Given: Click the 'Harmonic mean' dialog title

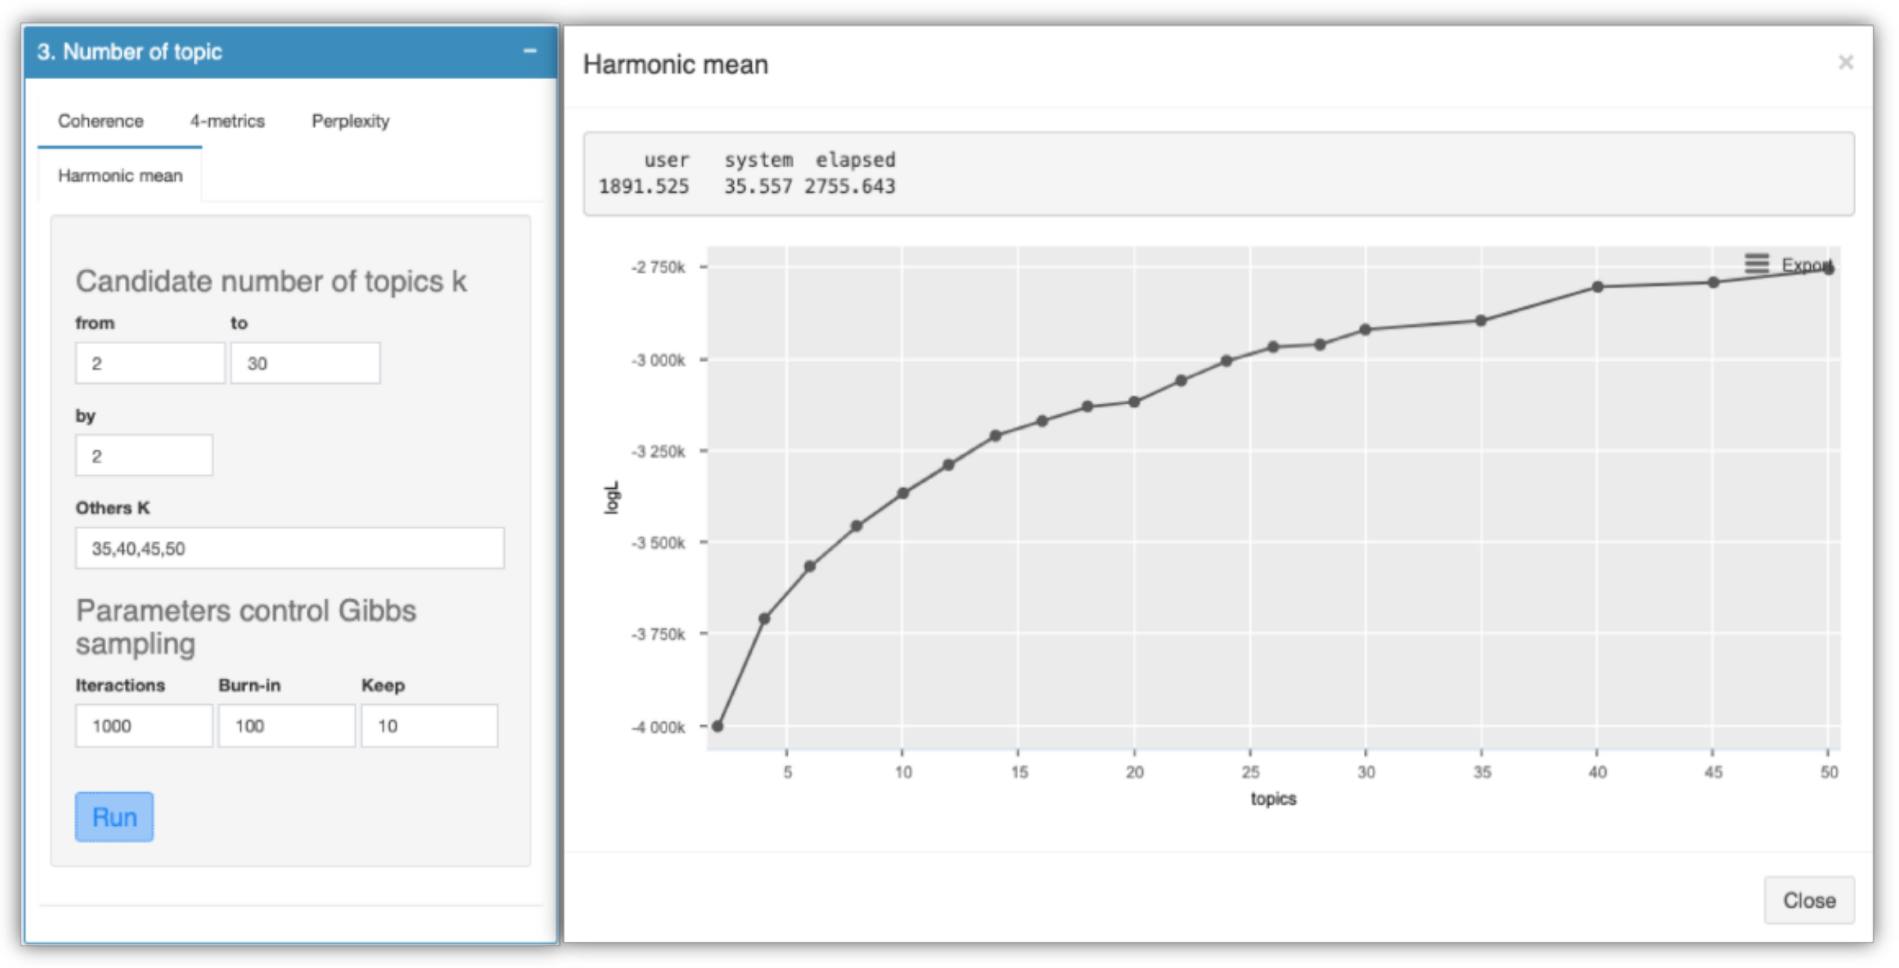Looking at the screenshot, I should [x=676, y=65].
